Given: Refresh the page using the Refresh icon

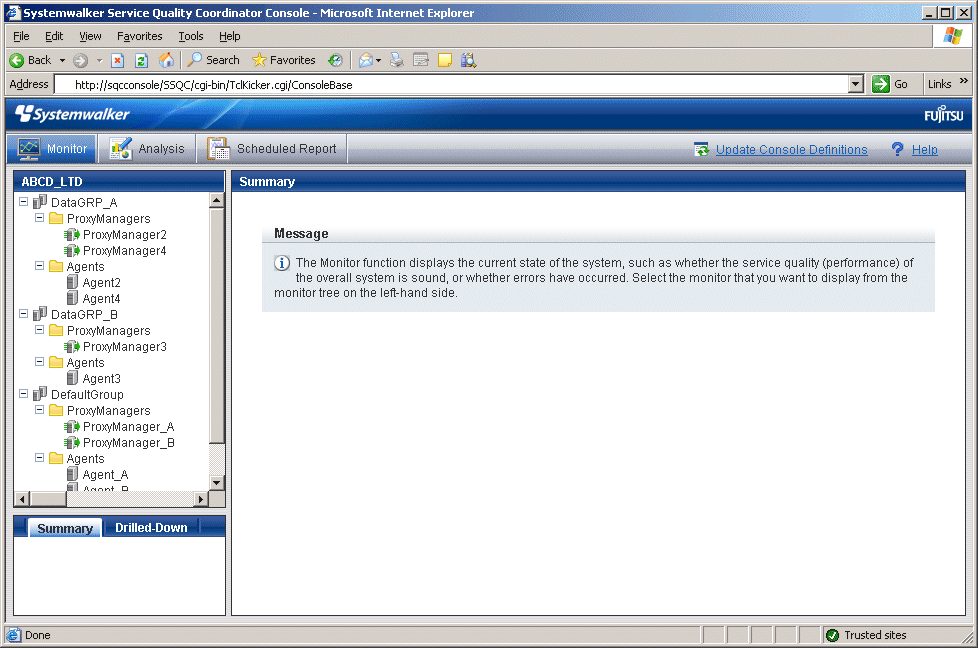Looking at the screenshot, I should 142,60.
